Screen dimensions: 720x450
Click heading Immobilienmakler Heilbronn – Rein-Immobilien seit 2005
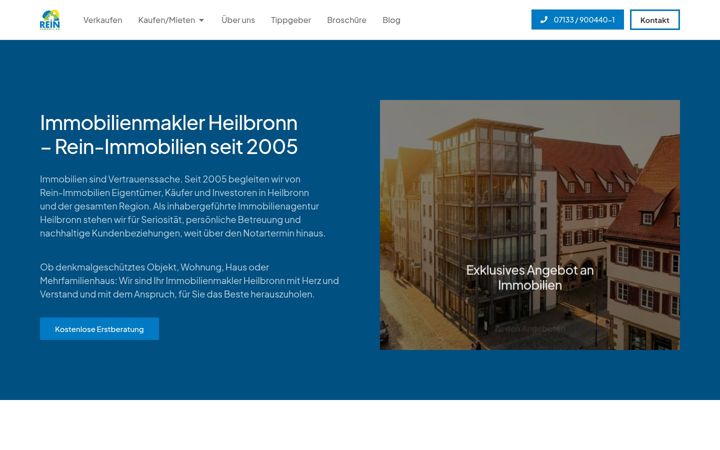pos(169,135)
